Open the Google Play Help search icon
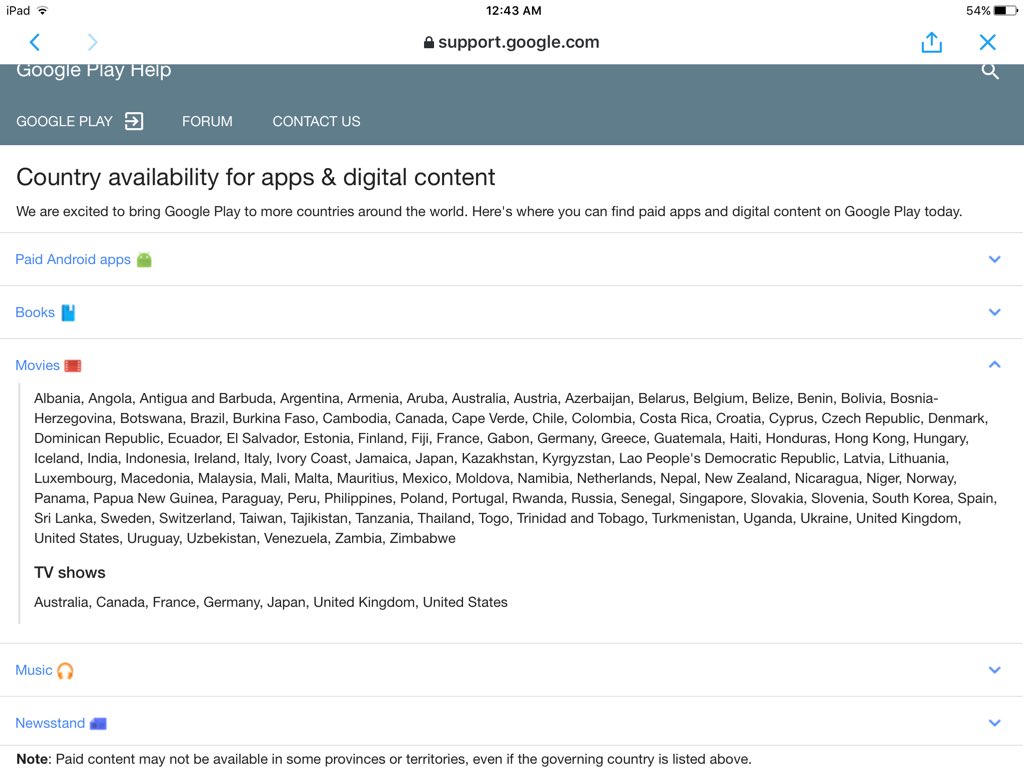The height and width of the screenshot is (768, 1024). [x=990, y=71]
